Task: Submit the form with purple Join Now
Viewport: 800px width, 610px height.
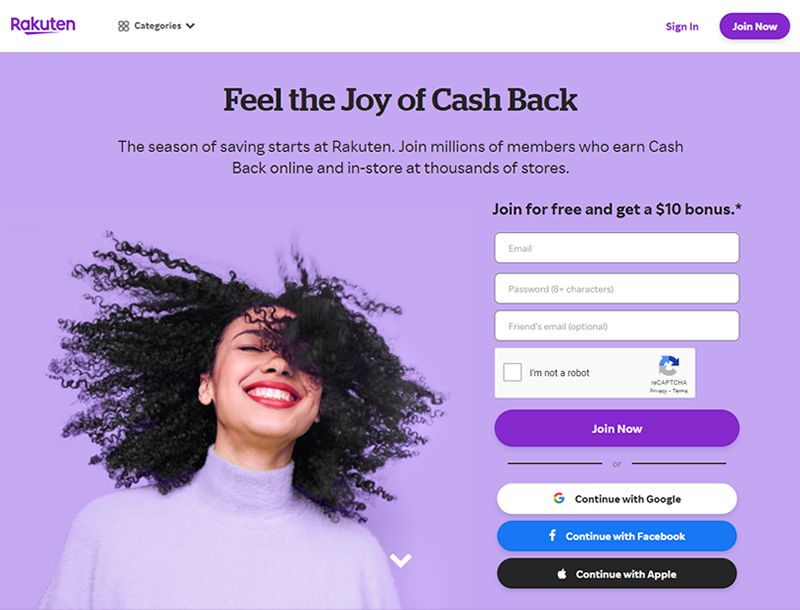Action: coord(617,428)
